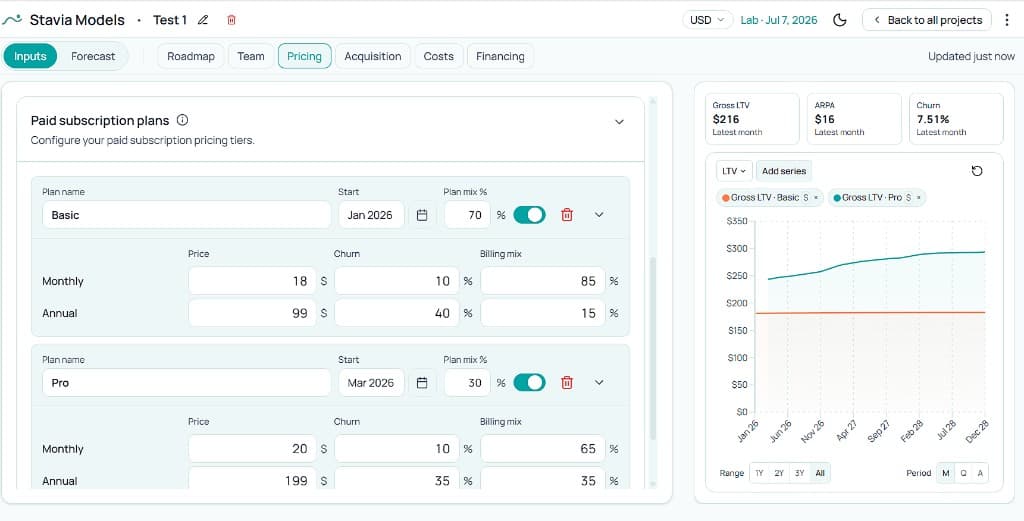Image resolution: width=1024 pixels, height=521 pixels.
Task: Collapse the Pro plan details chevron
Action: coord(599,383)
